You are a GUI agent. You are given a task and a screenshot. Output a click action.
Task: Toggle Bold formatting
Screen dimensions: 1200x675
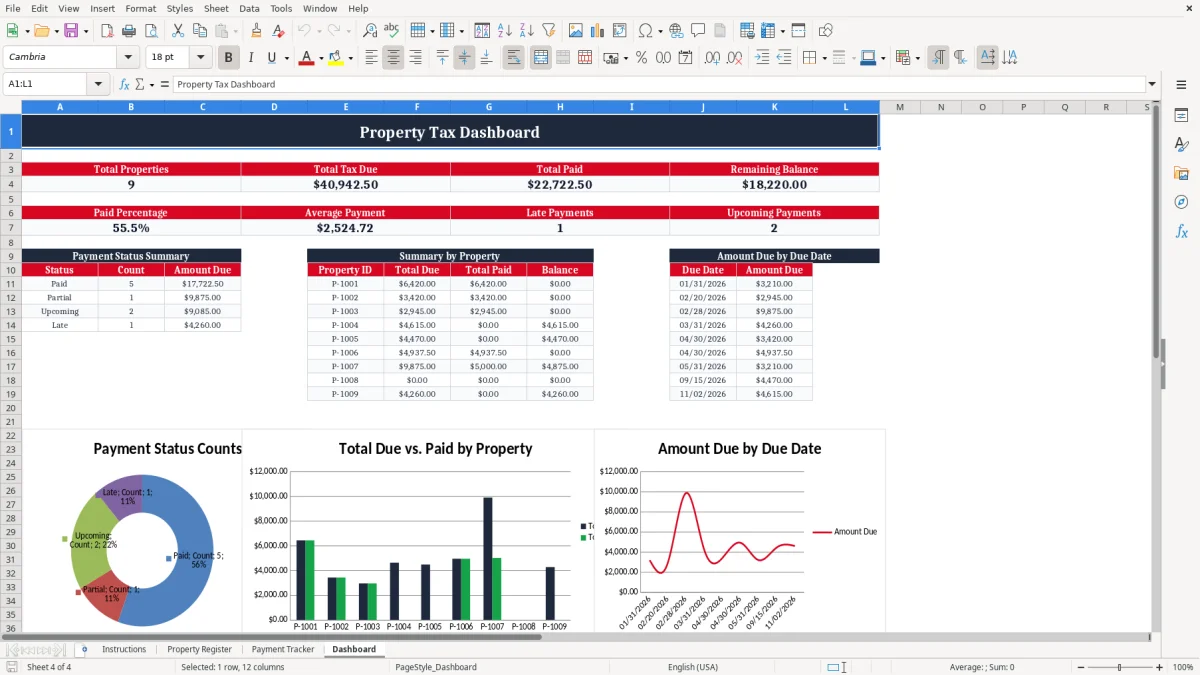[229, 58]
